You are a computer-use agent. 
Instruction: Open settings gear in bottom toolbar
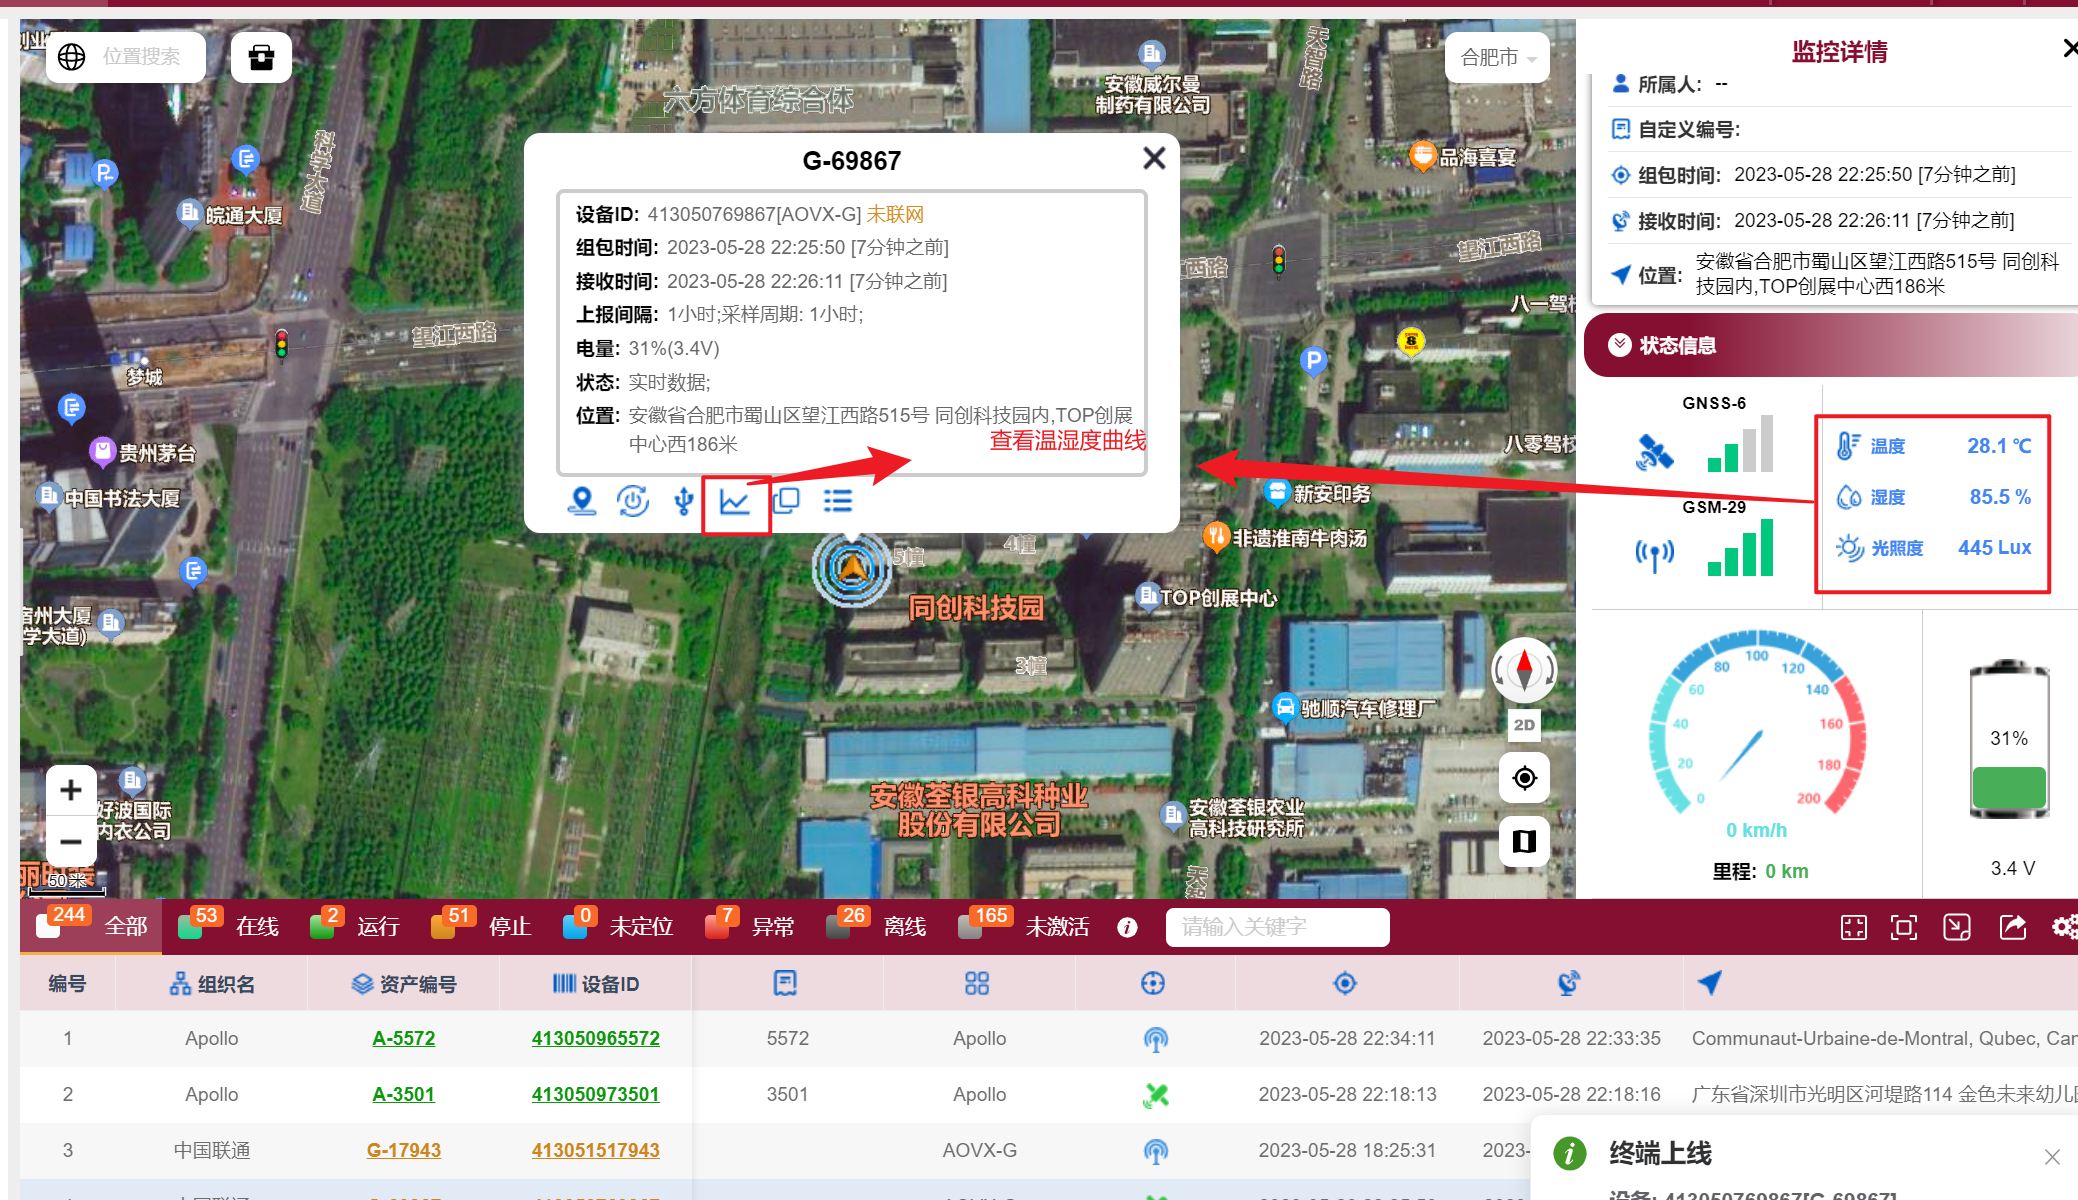(x=2063, y=927)
